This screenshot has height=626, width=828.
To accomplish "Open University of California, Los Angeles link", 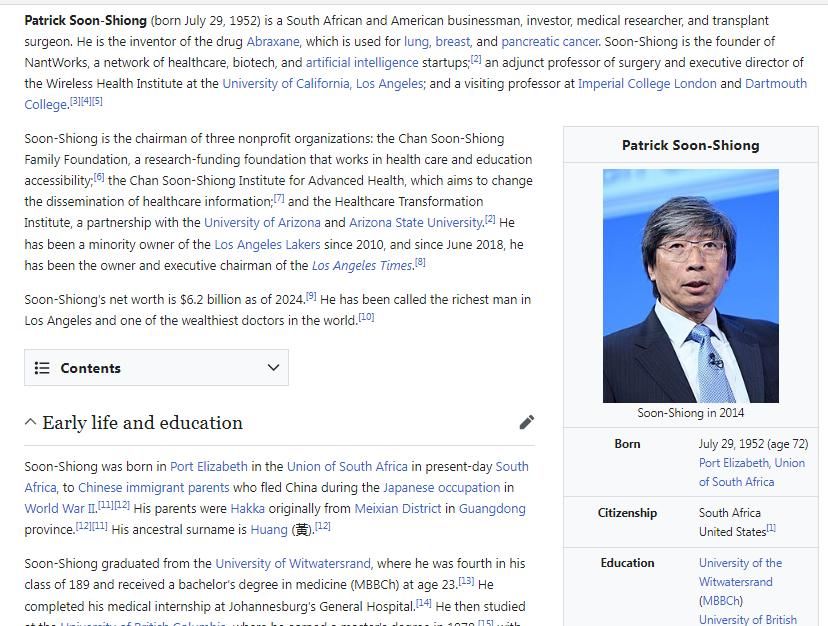I will 323,83.
